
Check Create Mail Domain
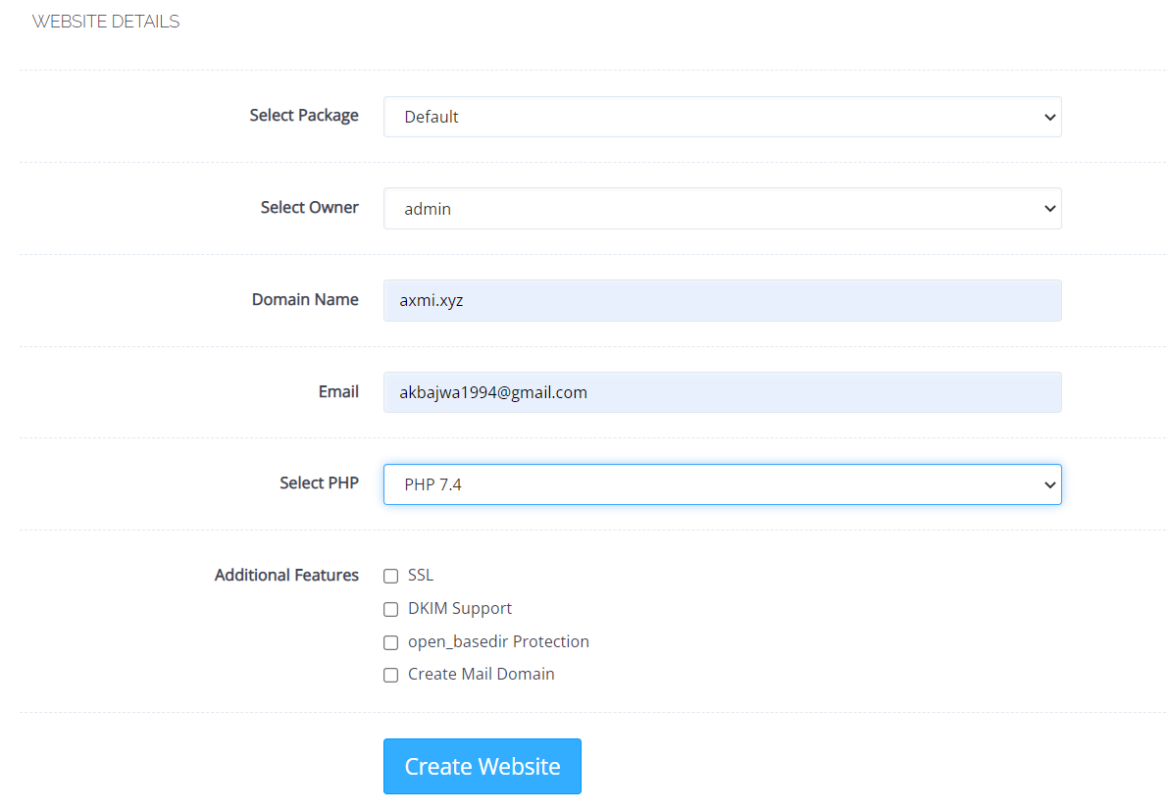click(x=390, y=675)
